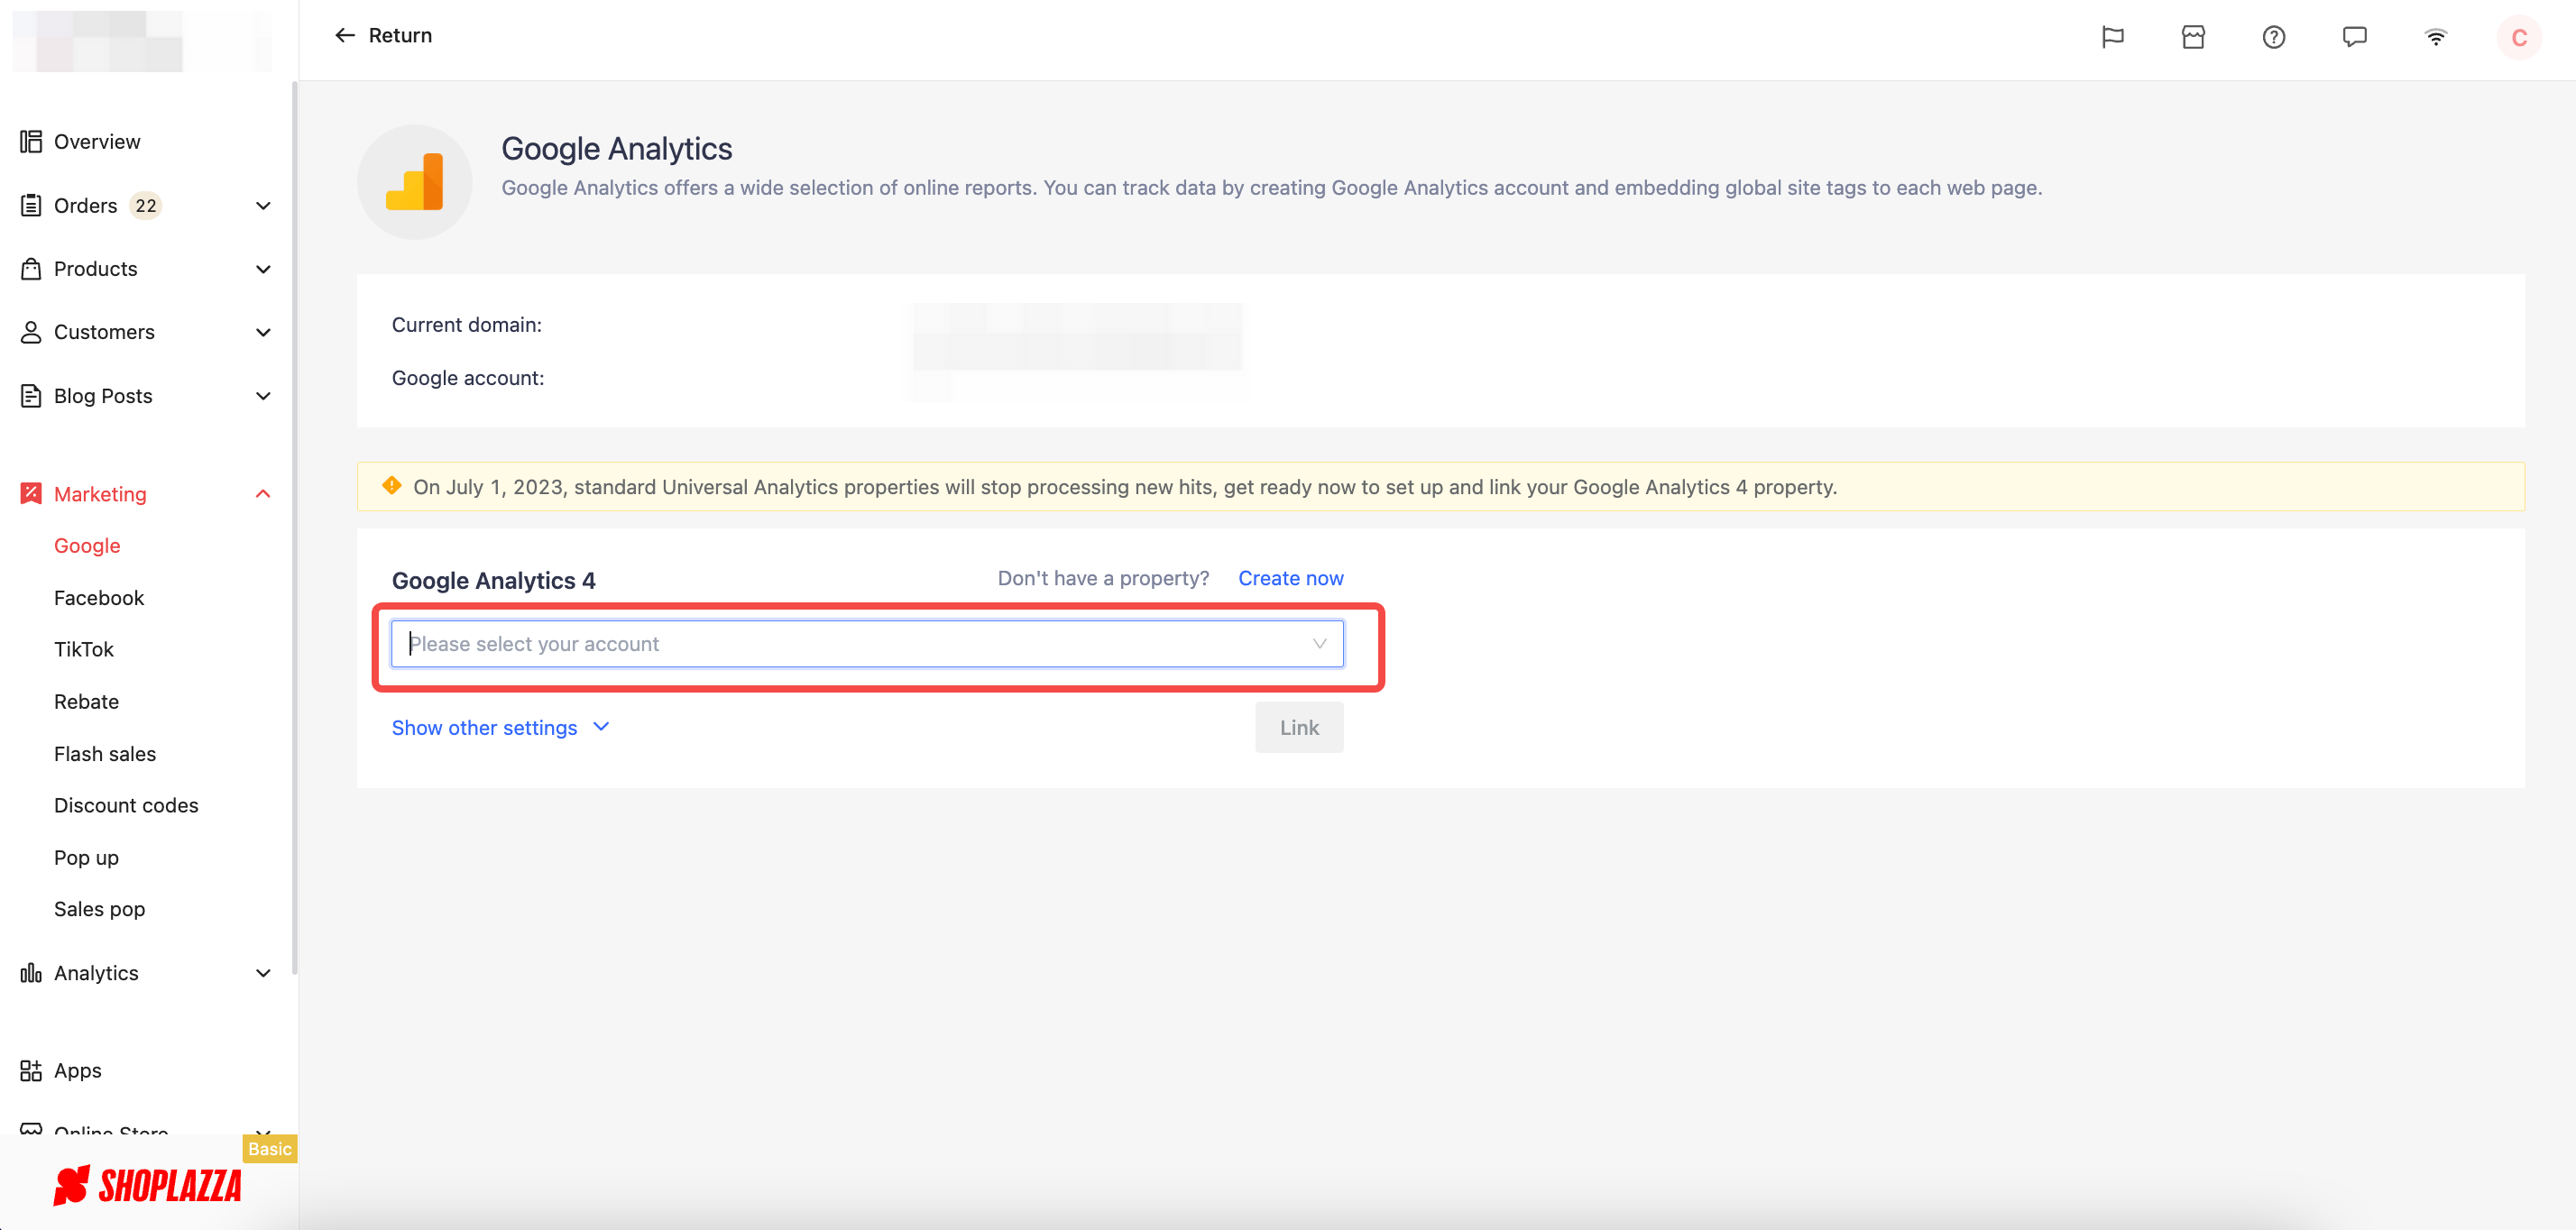The image size is (2576, 1230).
Task: Click the Orders count badge 22
Action: (146, 205)
